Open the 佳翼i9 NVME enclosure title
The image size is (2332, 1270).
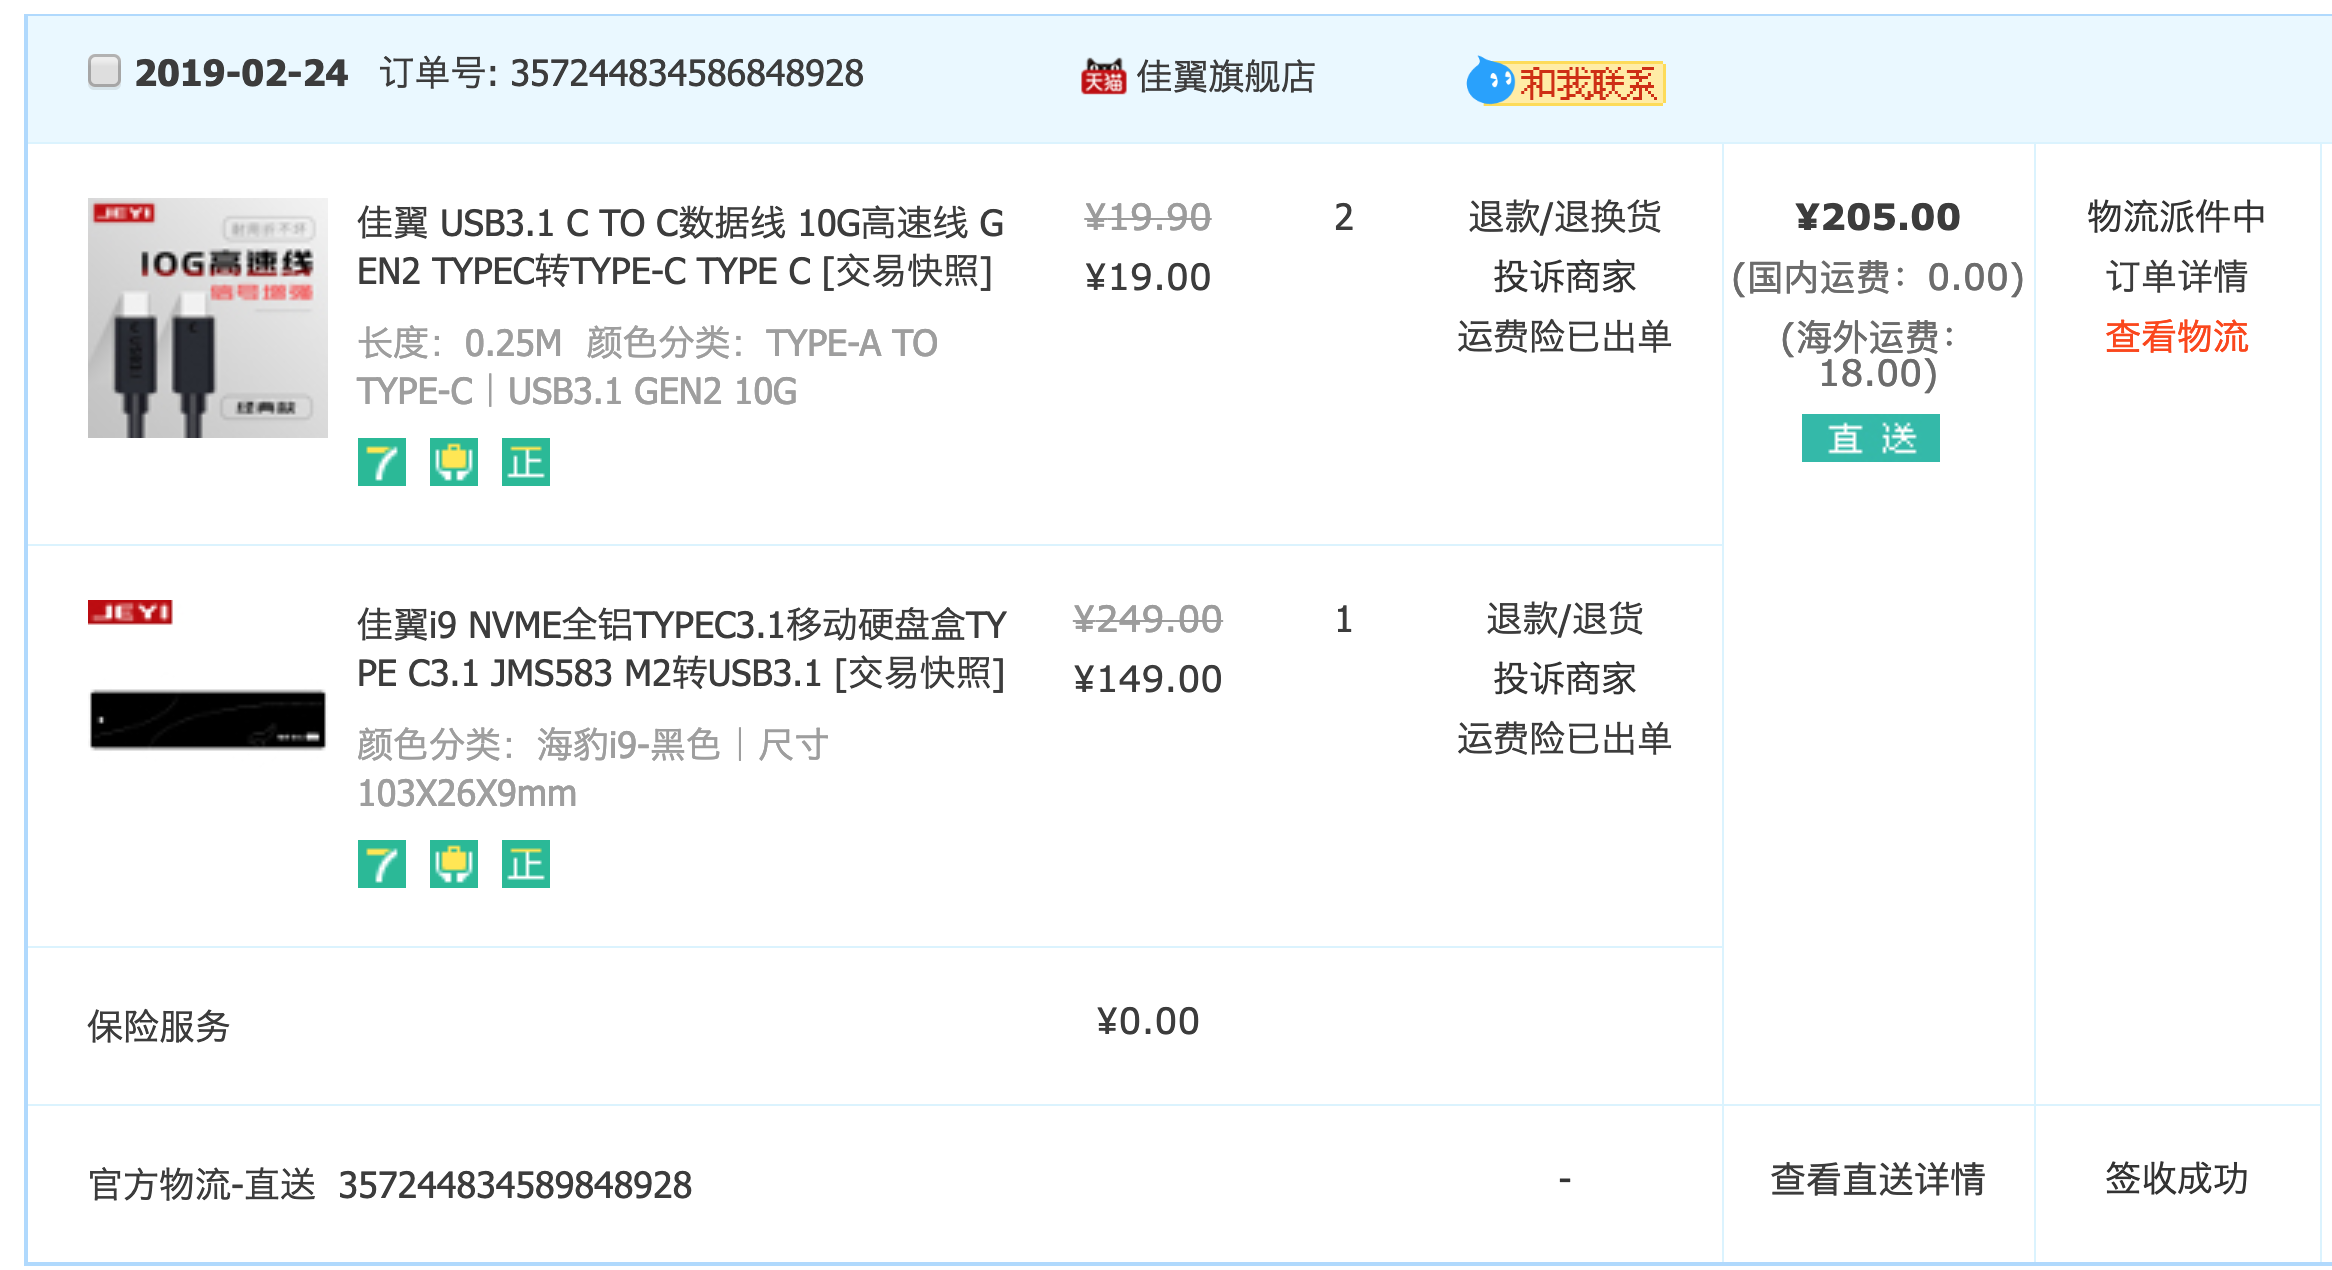coord(682,649)
